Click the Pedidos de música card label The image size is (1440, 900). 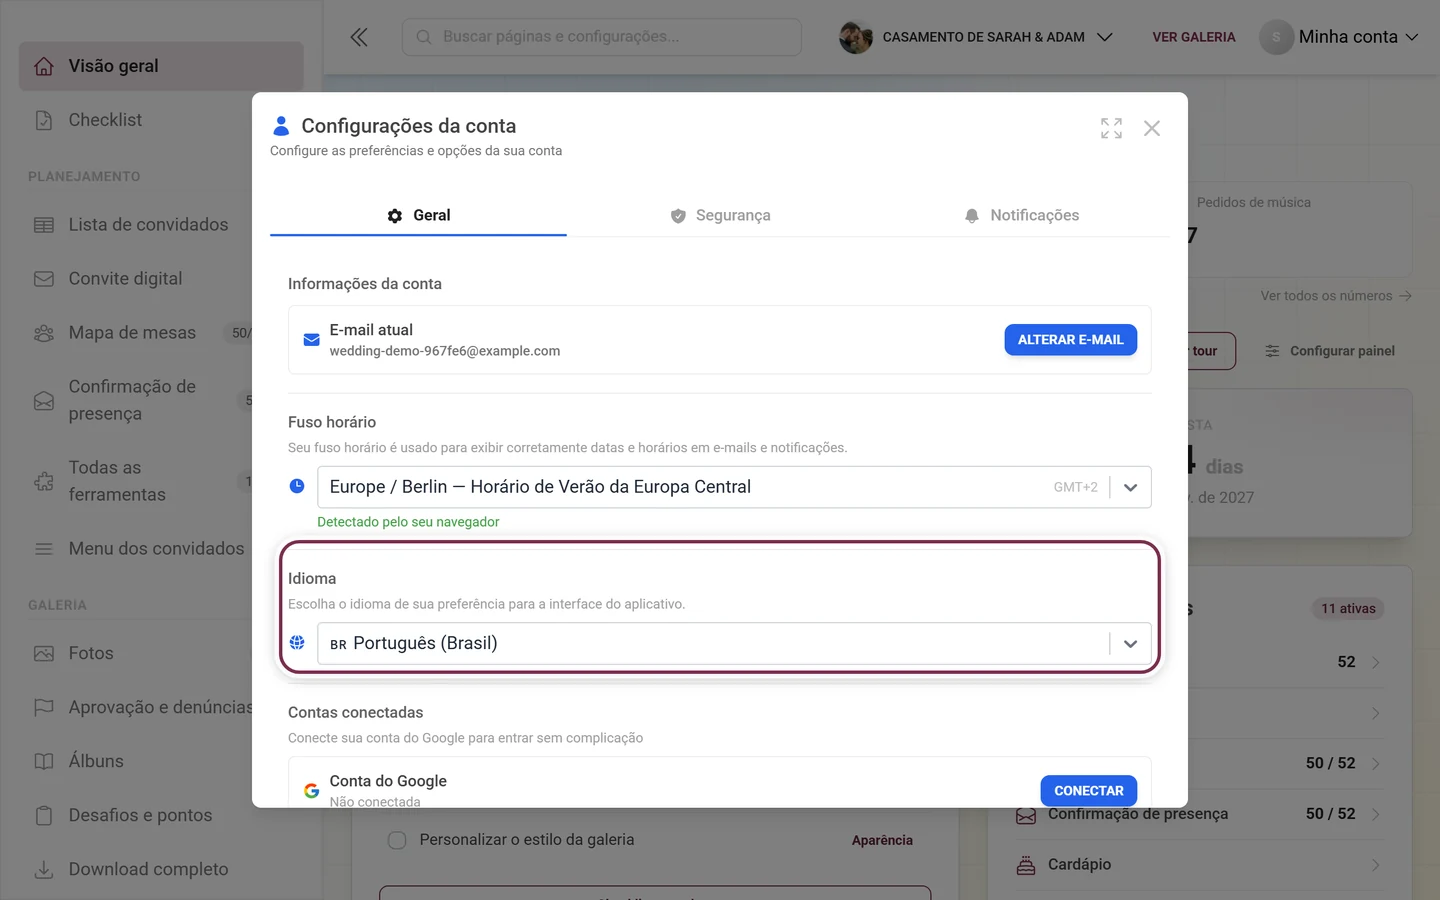pyautogui.click(x=1254, y=202)
